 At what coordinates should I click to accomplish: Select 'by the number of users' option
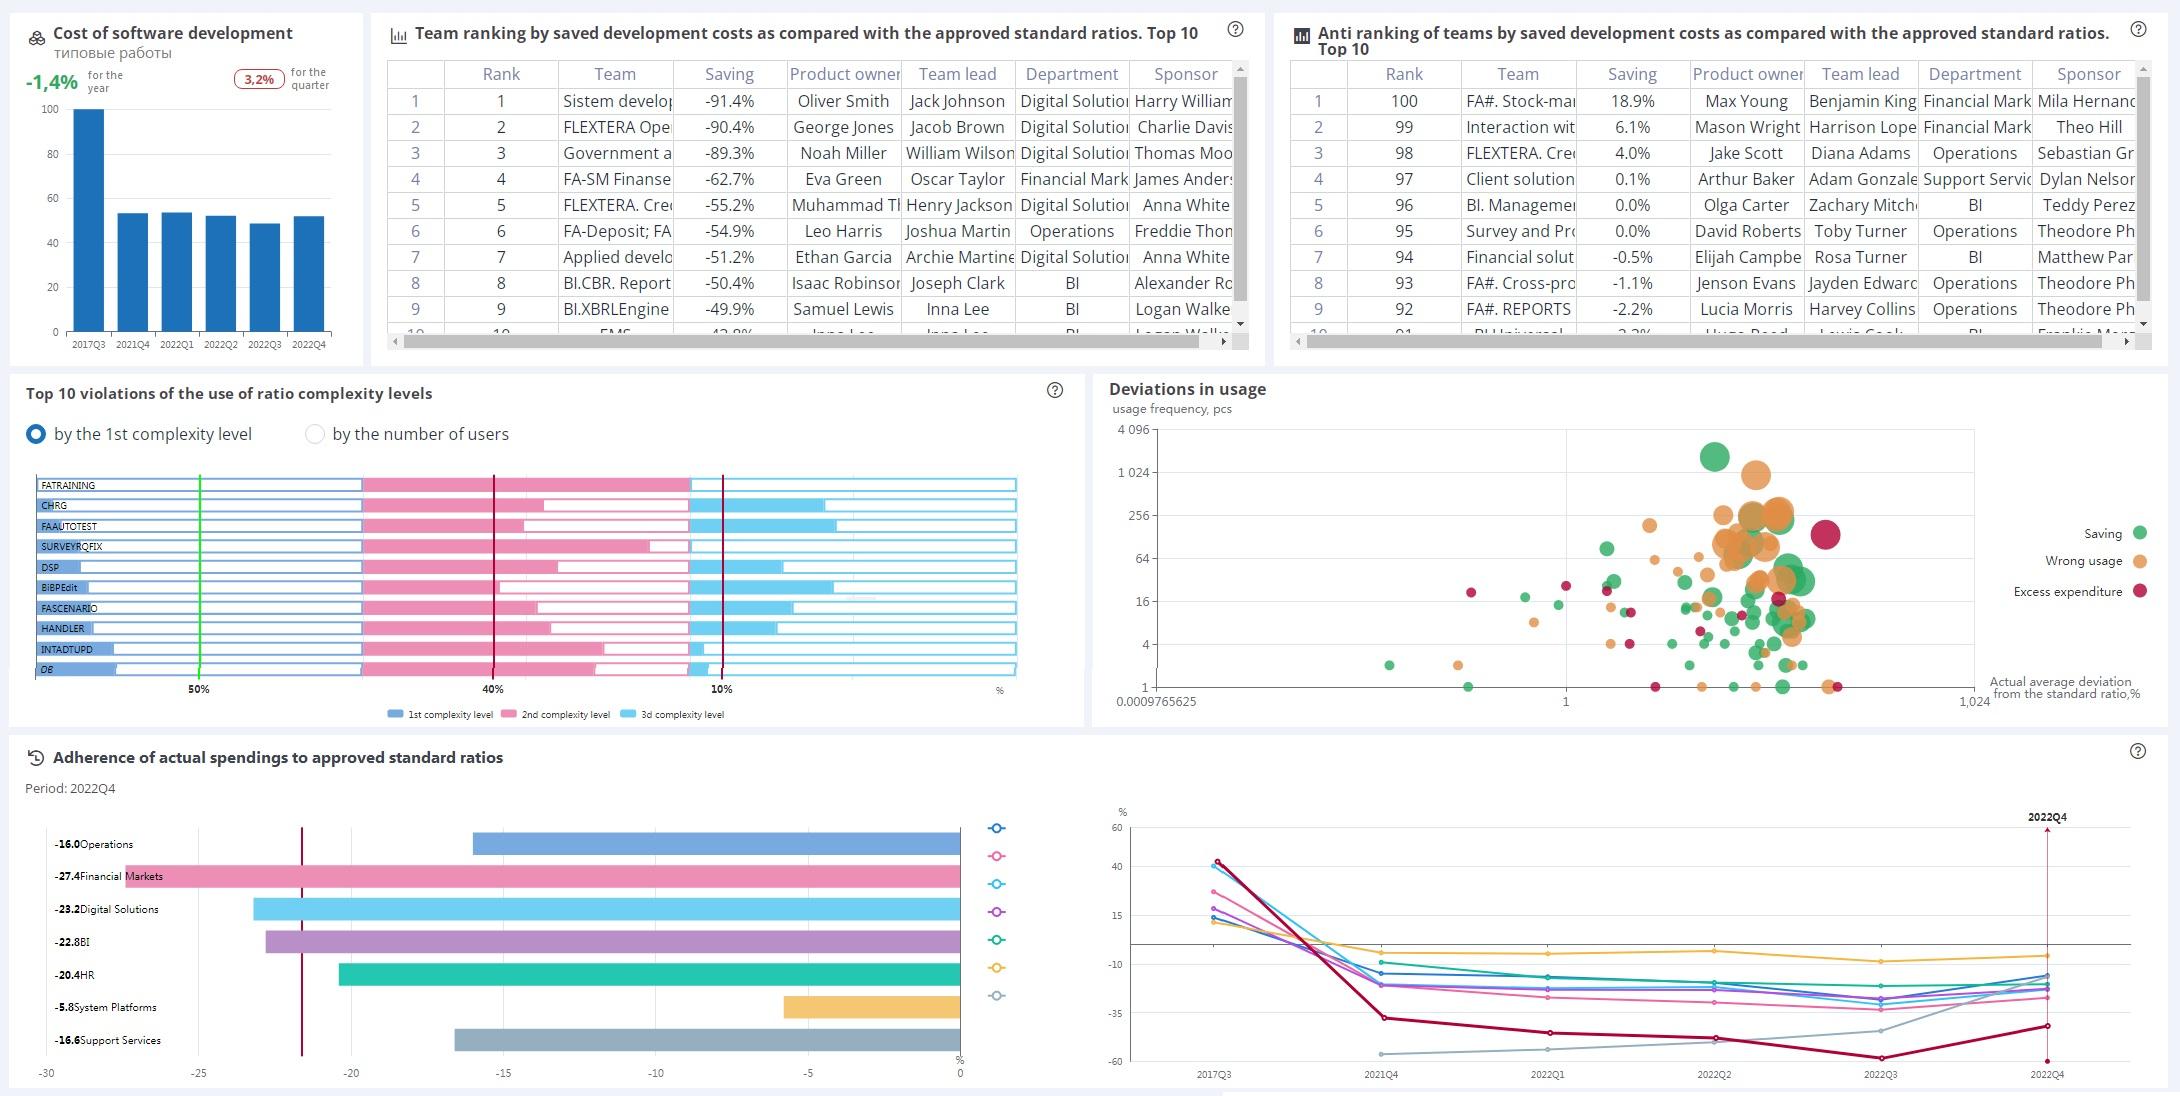(x=315, y=434)
